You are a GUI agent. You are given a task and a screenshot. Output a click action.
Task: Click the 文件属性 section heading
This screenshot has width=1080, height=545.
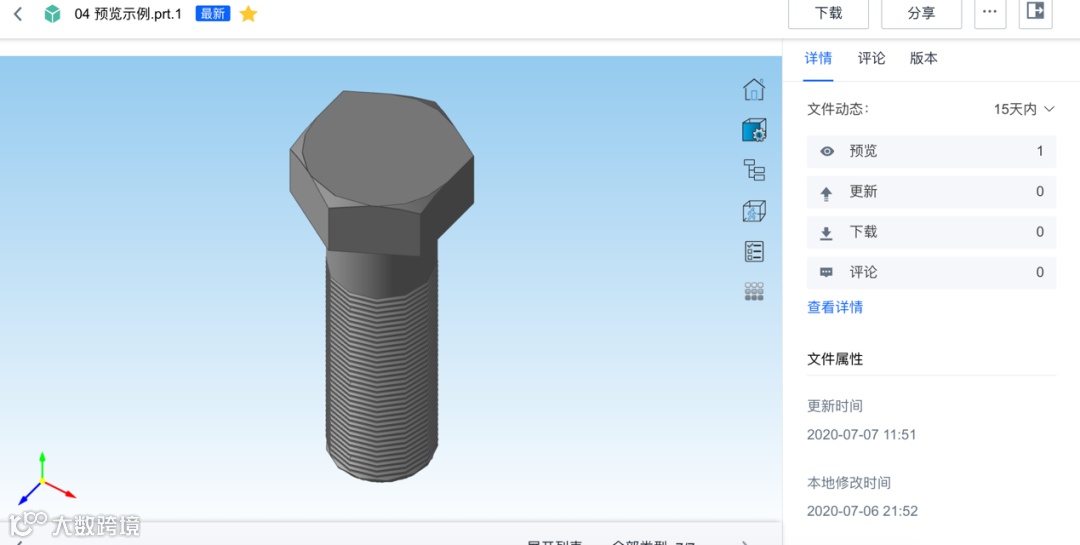835,359
